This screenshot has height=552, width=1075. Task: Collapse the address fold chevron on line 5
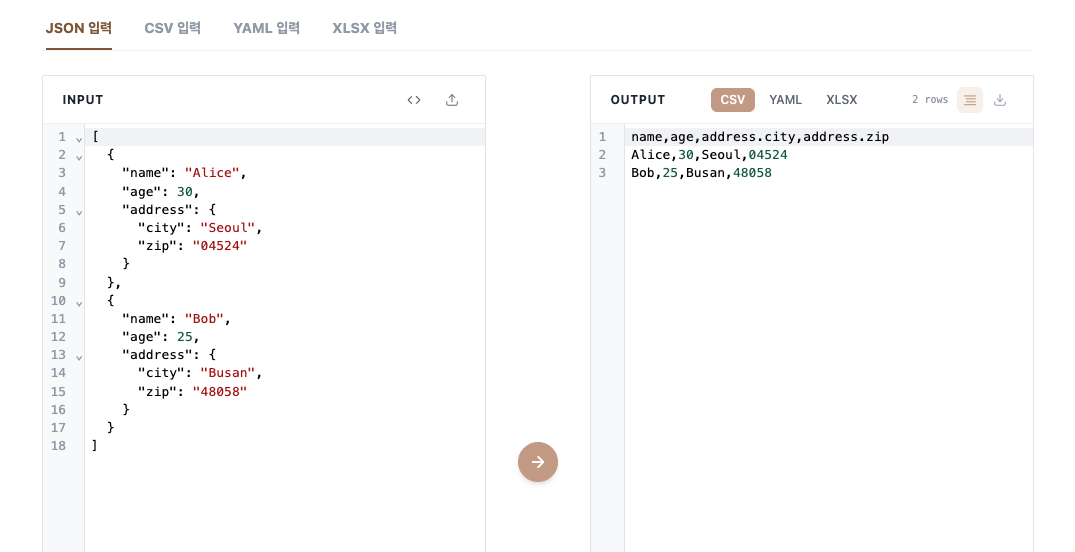pos(79,212)
